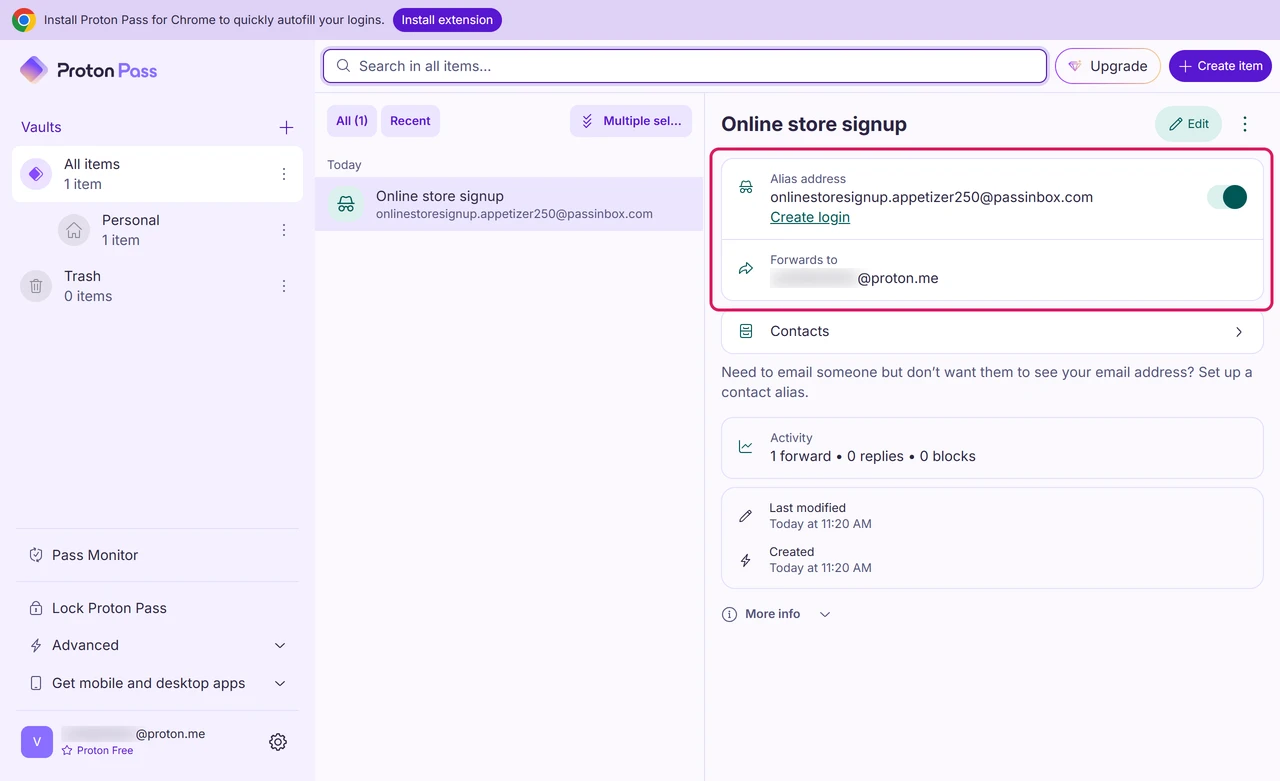The image size is (1280, 781).
Task: Disable the alias address toggle
Action: [1227, 197]
